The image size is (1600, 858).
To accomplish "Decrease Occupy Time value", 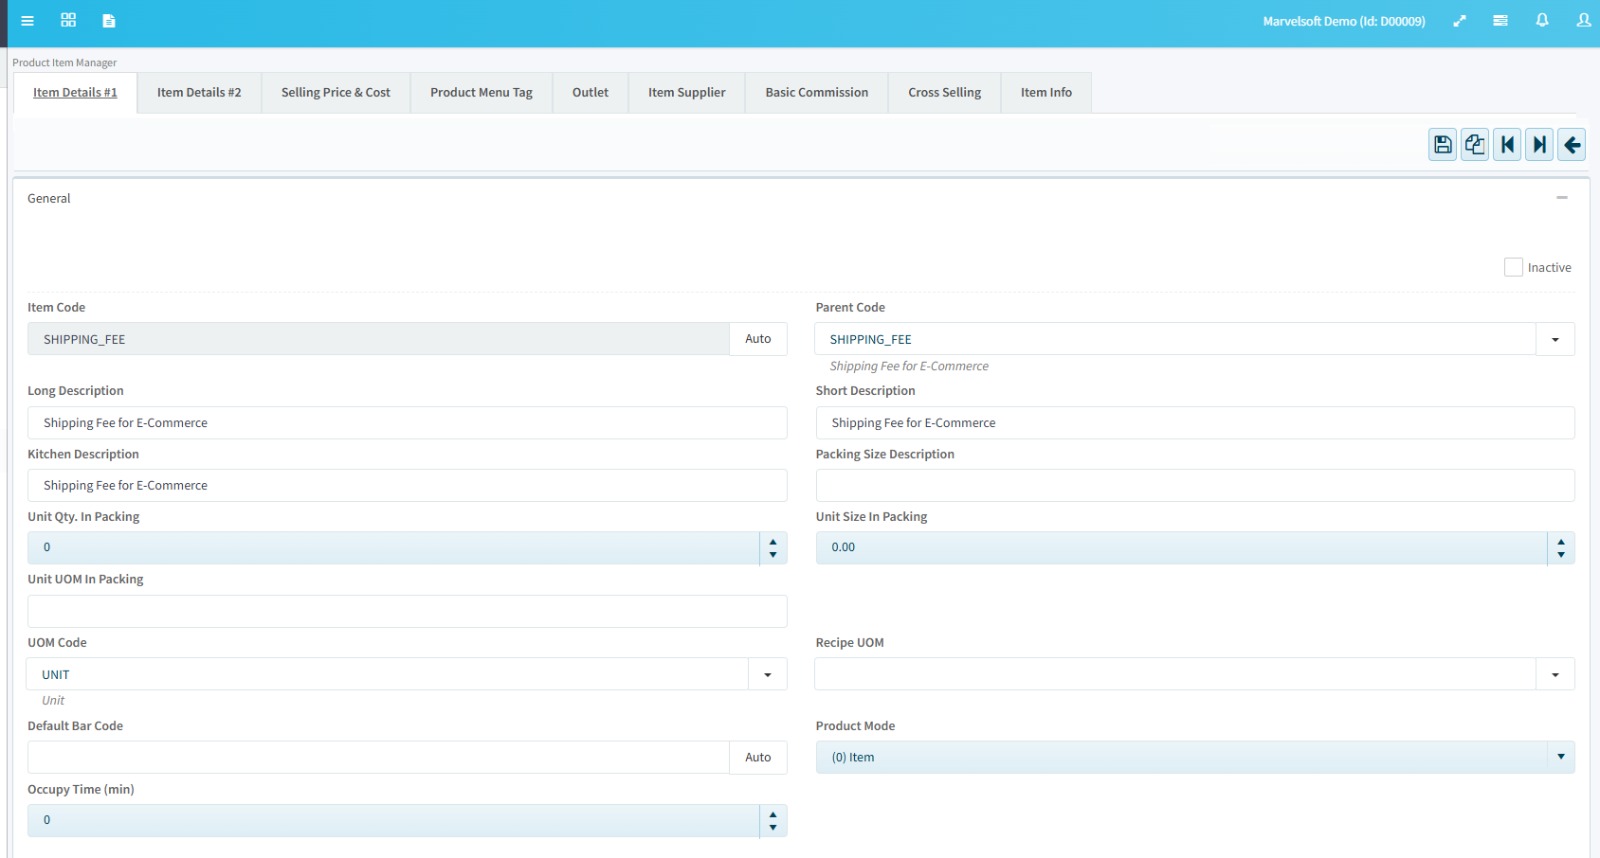I will coord(773,827).
